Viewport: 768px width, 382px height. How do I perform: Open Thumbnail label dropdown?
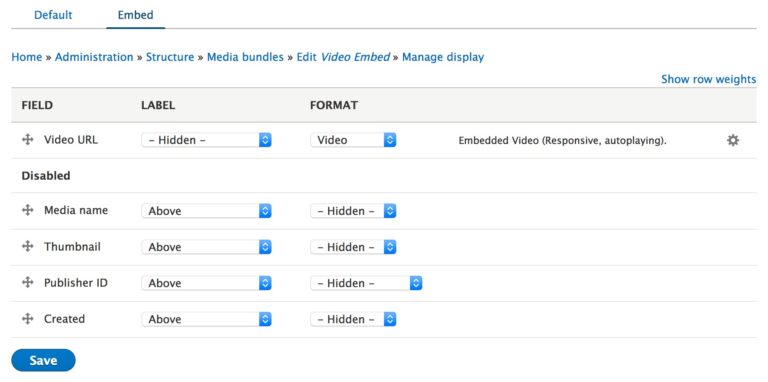pyautogui.click(x=206, y=247)
